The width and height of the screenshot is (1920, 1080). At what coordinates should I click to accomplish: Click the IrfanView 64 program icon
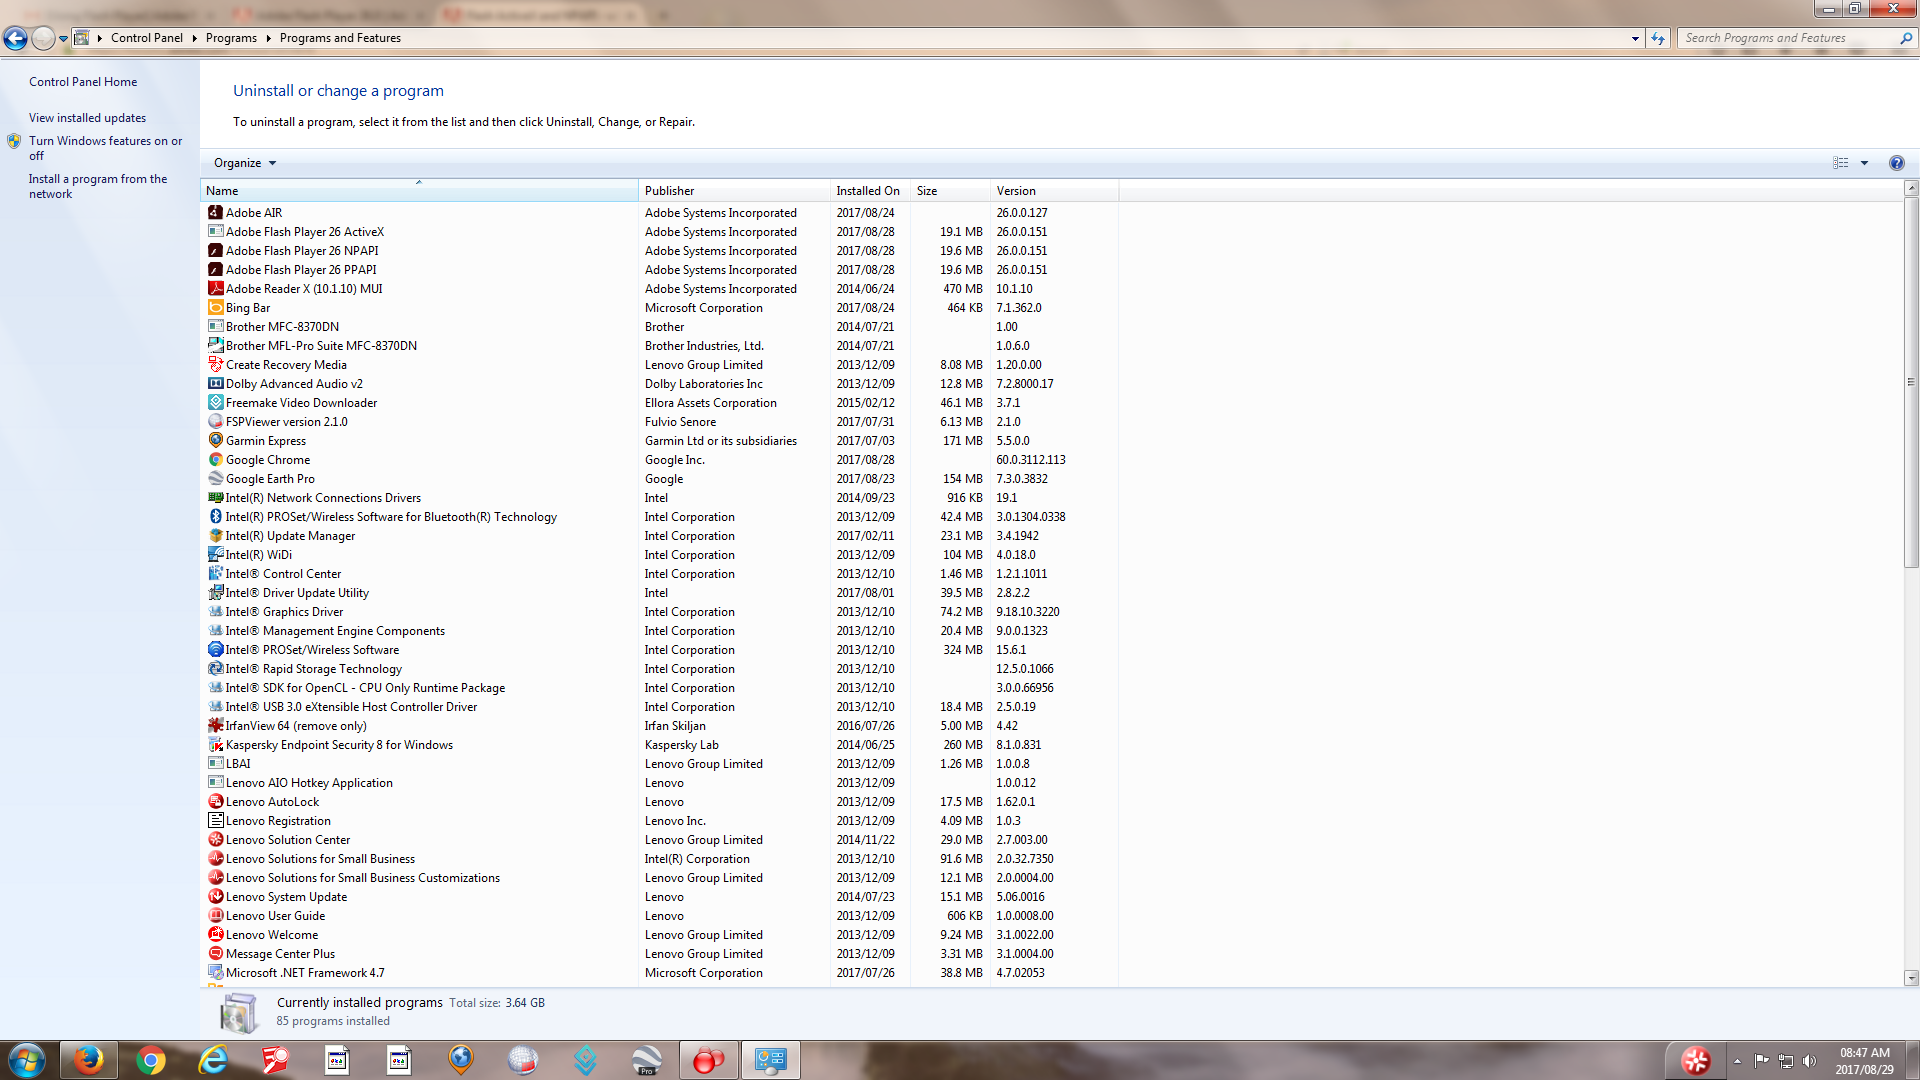pos(215,726)
